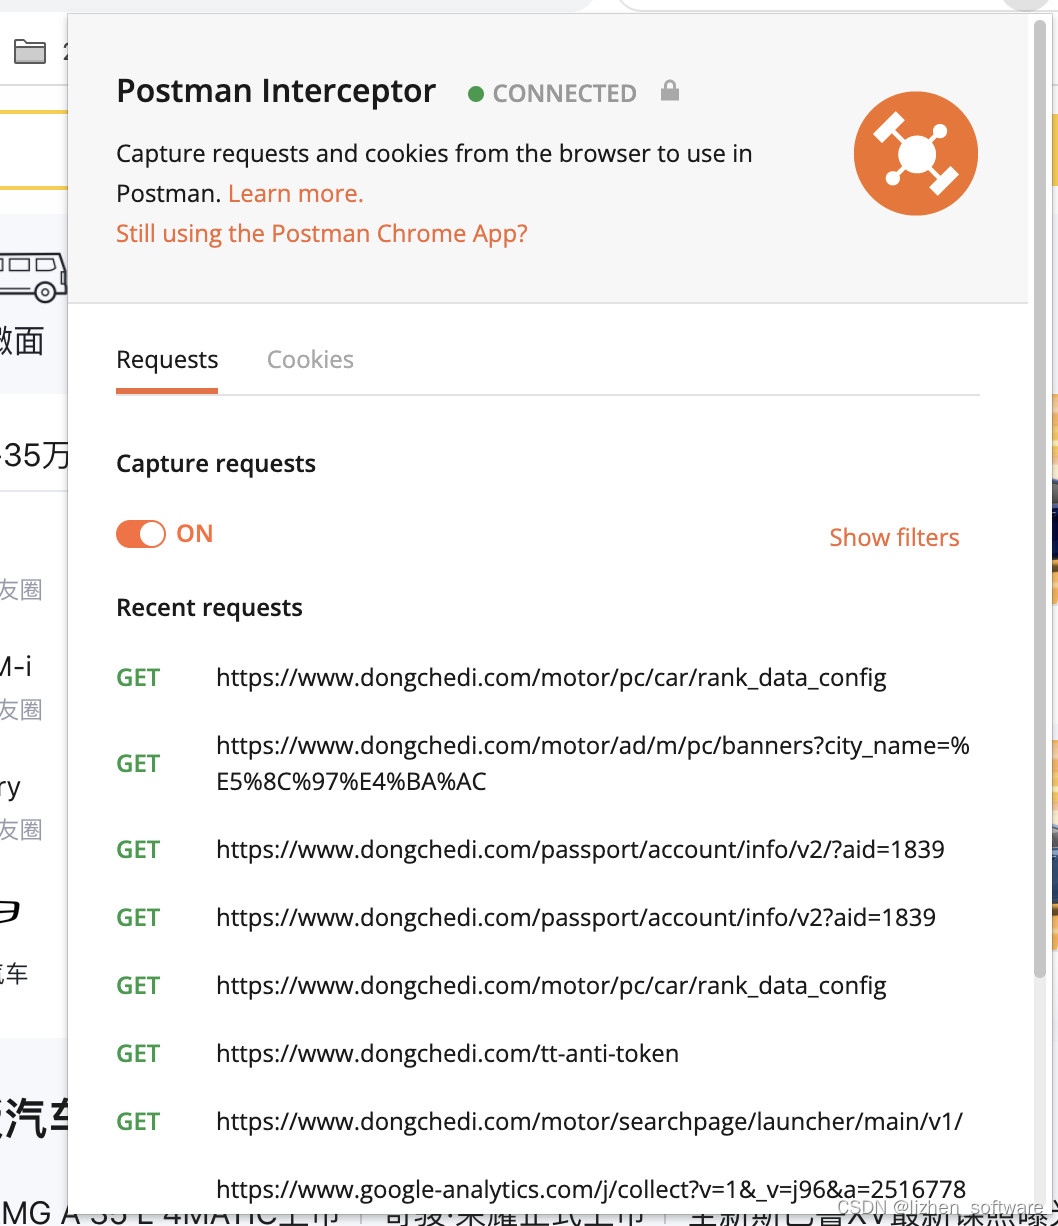1058x1226 pixels.
Task: Click the Capture requests heading
Action: (x=216, y=464)
